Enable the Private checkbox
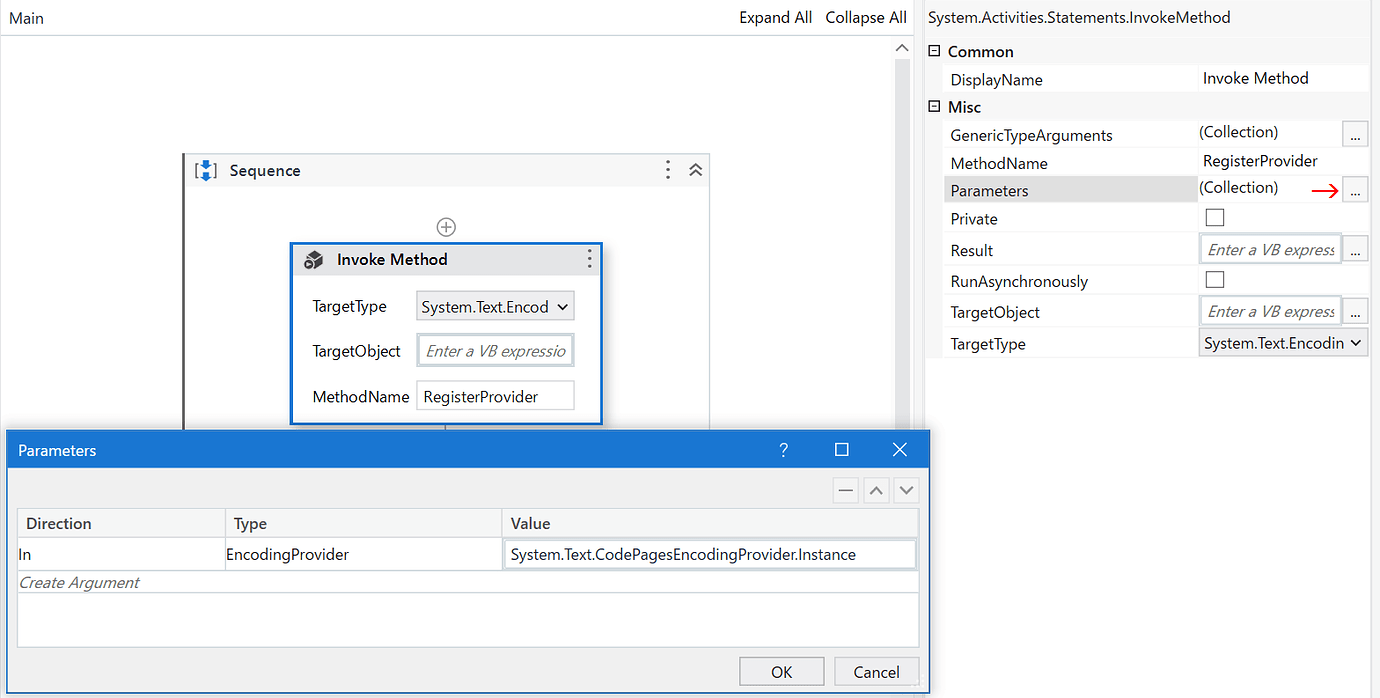The height and width of the screenshot is (698, 1380). tap(1214, 217)
